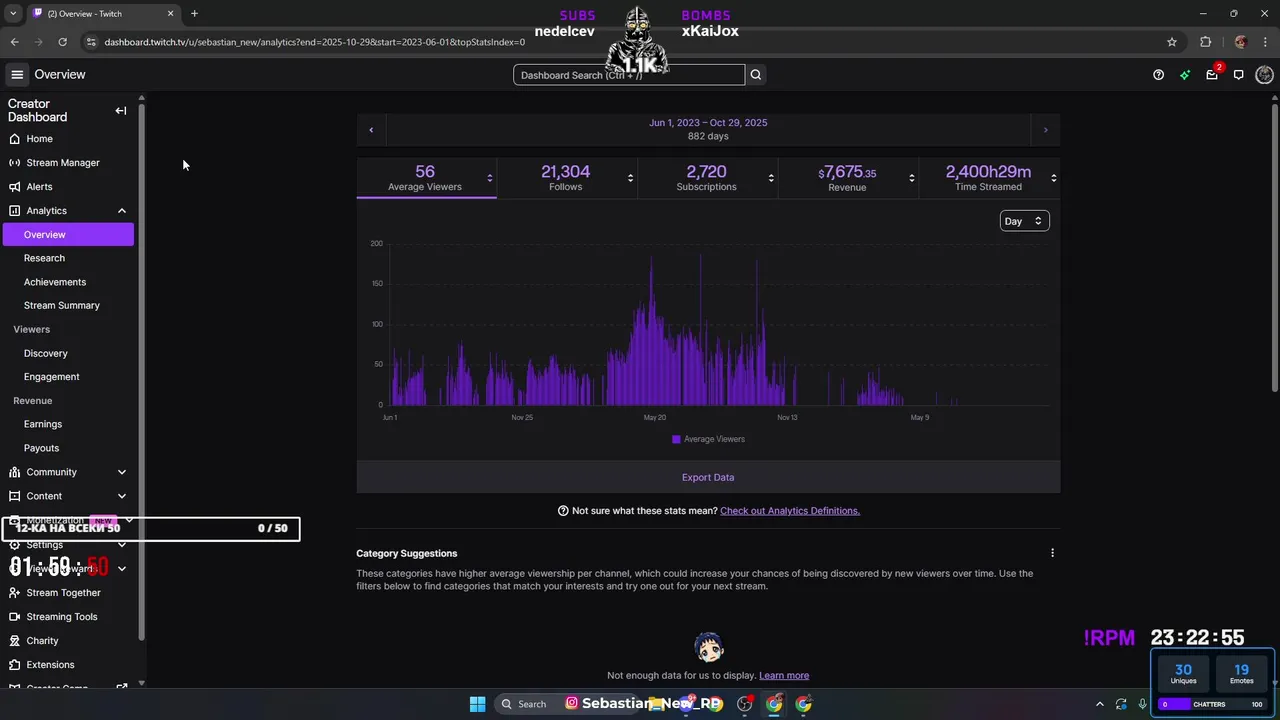Select the Subscriptions stat tab
Screen dimensions: 1280x720
pos(707,178)
